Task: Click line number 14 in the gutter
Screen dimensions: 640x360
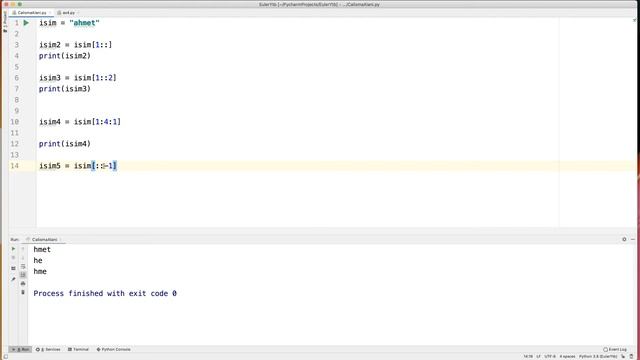Action: [x=15, y=166]
